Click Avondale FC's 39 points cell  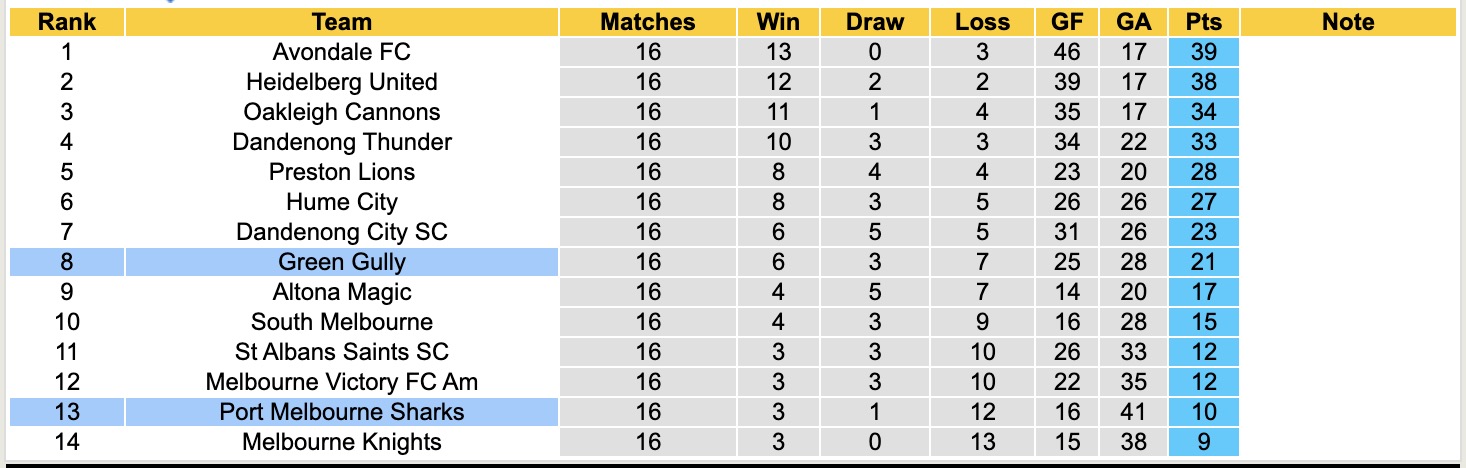click(1203, 52)
